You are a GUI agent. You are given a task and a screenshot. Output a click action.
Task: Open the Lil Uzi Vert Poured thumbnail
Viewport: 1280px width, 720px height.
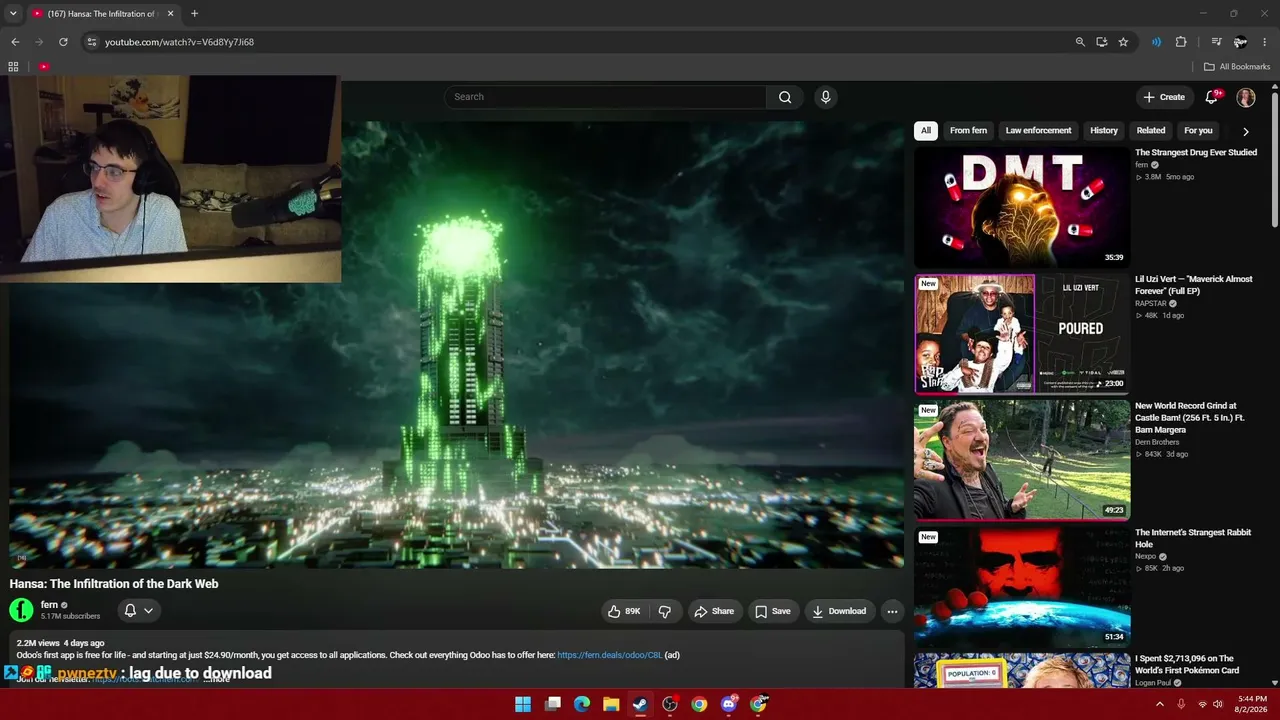pyautogui.click(x=1022, y=334)
